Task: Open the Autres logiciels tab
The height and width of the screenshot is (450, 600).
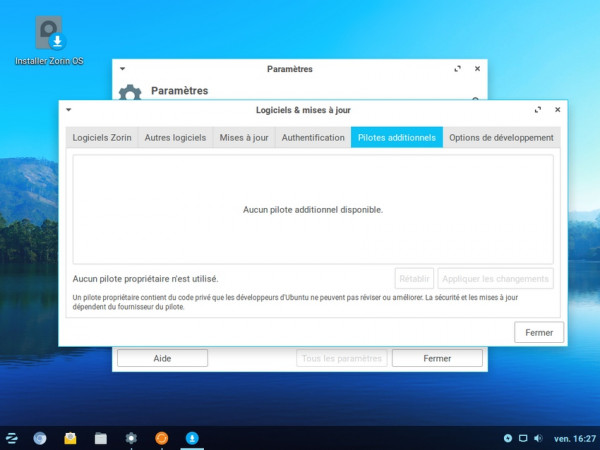Action: 175,138
